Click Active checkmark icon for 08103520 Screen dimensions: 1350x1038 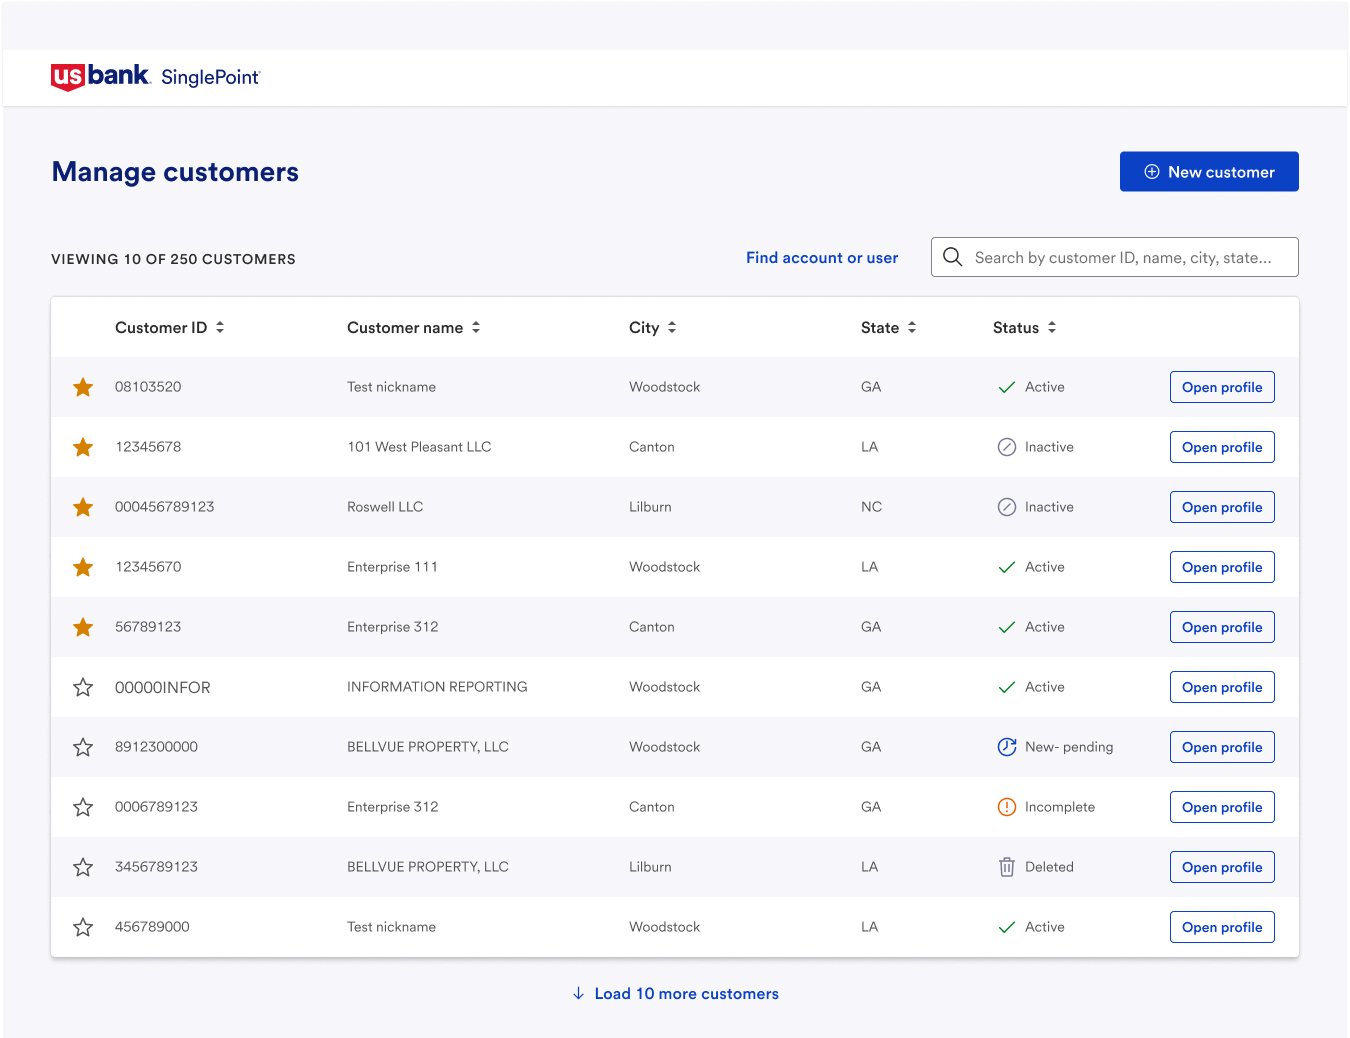coord(1007,387)
